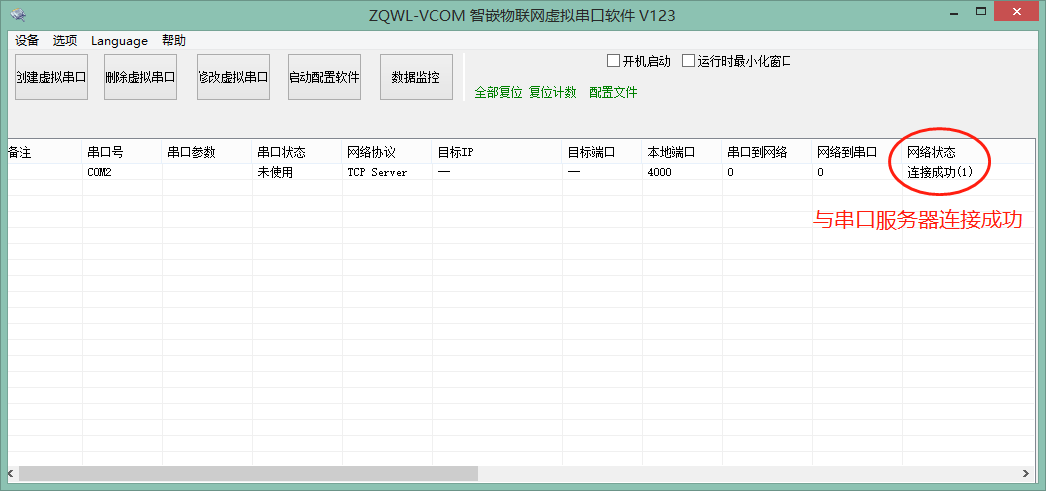Screen dimensions: 1046x491
Task: Click the 连接成功(1) network status cell
Action: [x=969, y=172]
